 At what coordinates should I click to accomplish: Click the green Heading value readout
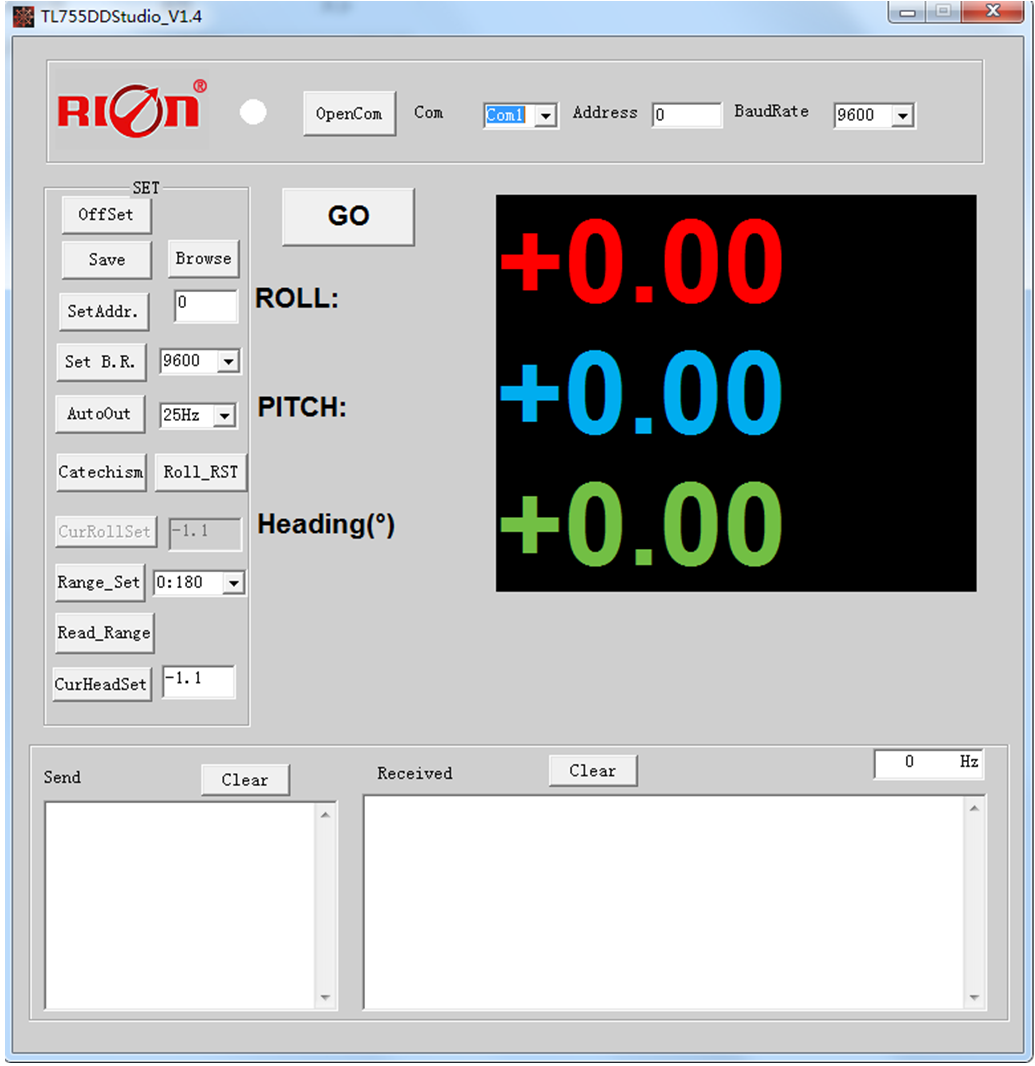641,524
